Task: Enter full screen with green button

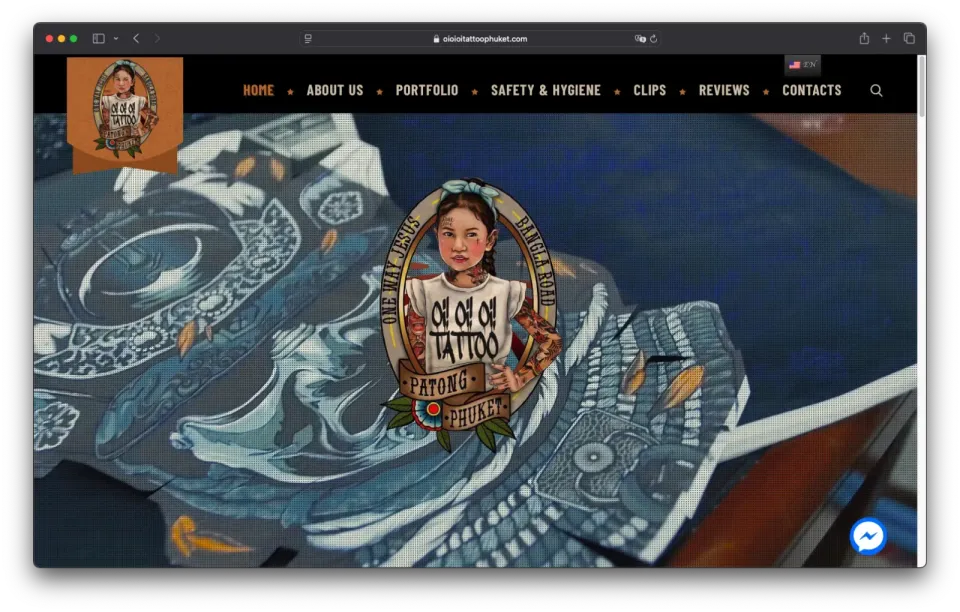Action: (73, 39)
